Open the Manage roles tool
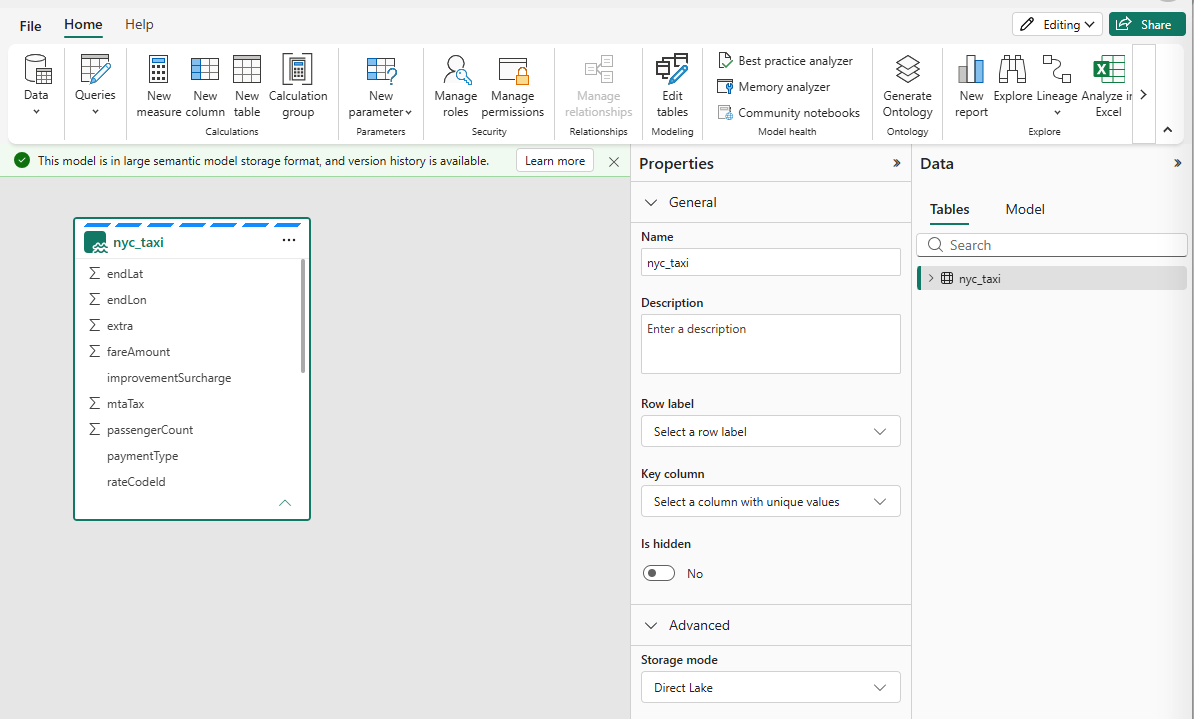The height and width of the screenshot is (719, 1194). tap(455, 87)
